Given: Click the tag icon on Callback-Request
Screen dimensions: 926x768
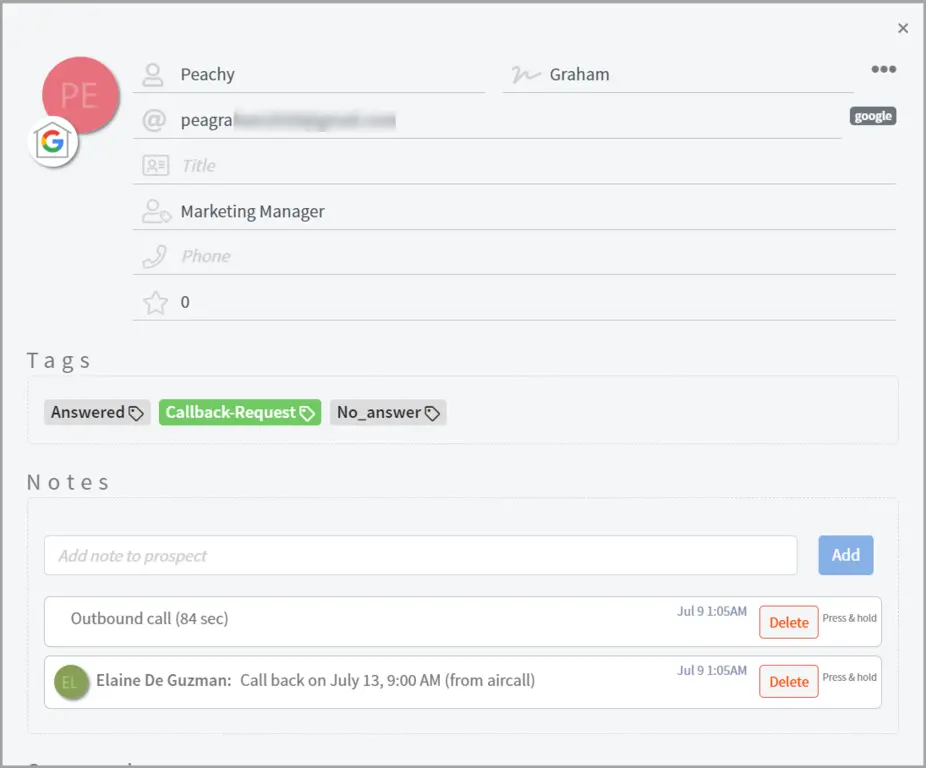Looking at the screenshot, I should click(x=307, y=413).
